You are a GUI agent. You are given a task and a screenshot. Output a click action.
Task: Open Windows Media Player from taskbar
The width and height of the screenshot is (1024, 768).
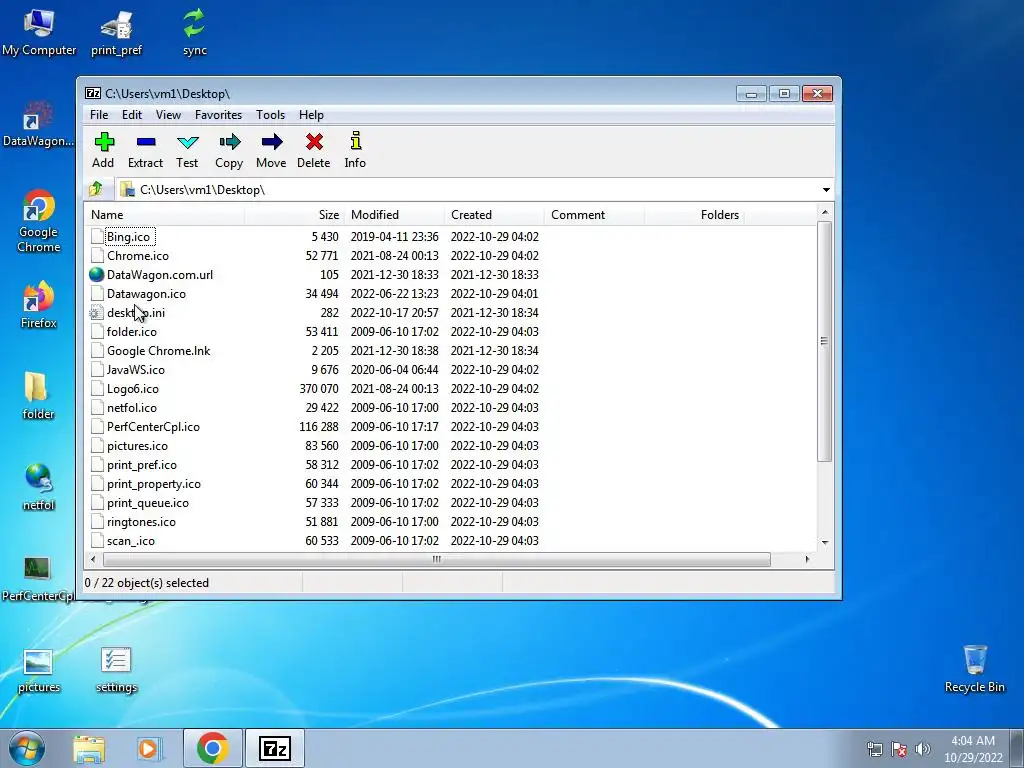(149, 749)
